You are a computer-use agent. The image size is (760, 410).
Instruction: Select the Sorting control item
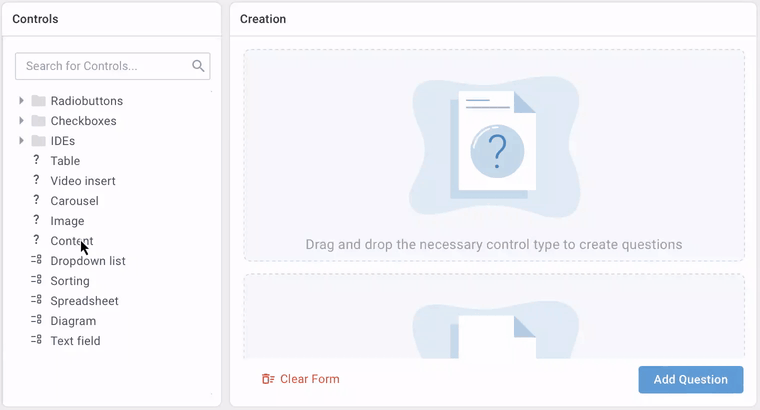coord(70,281)
